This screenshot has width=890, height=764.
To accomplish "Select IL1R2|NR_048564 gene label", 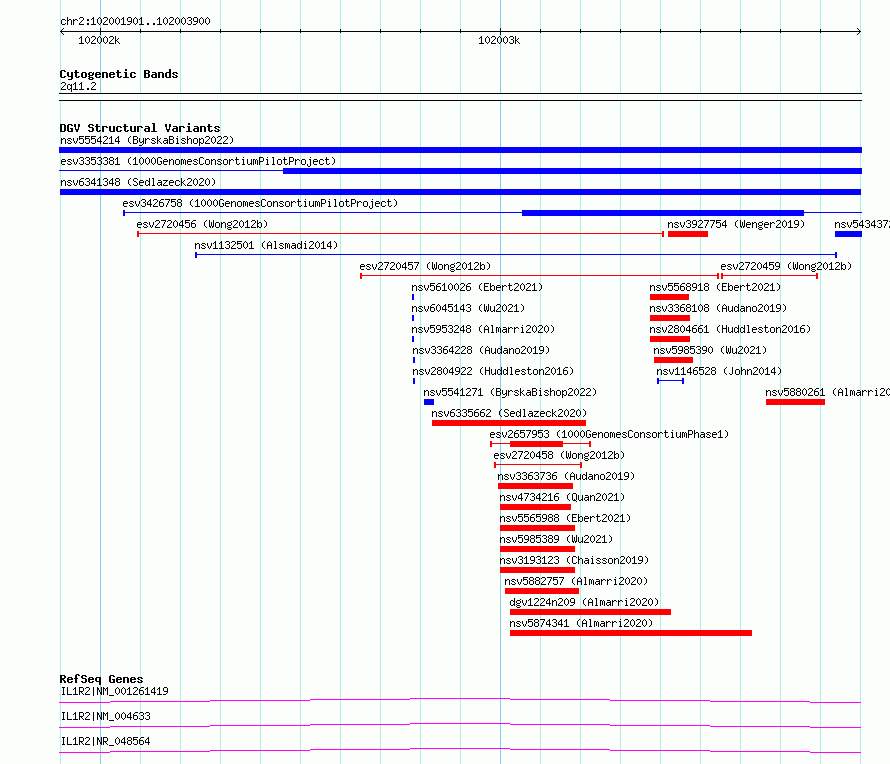I will pos(106,741).
